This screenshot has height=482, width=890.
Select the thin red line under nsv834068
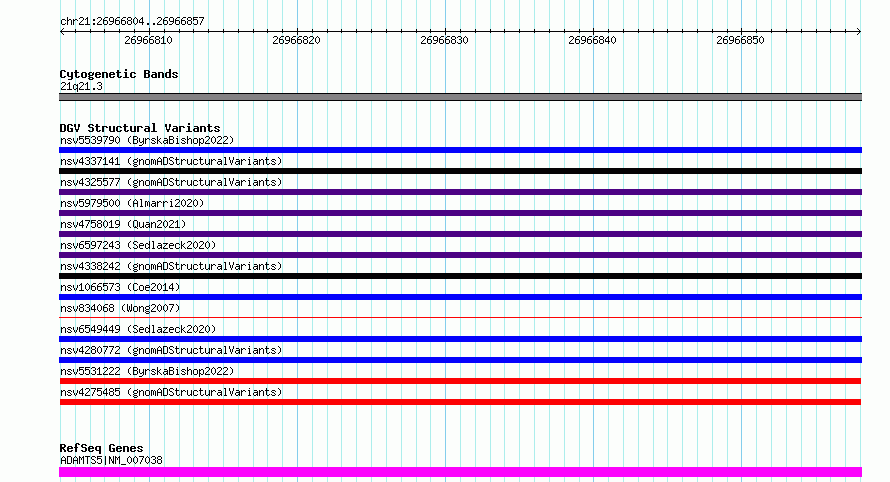tap(460, 317)
